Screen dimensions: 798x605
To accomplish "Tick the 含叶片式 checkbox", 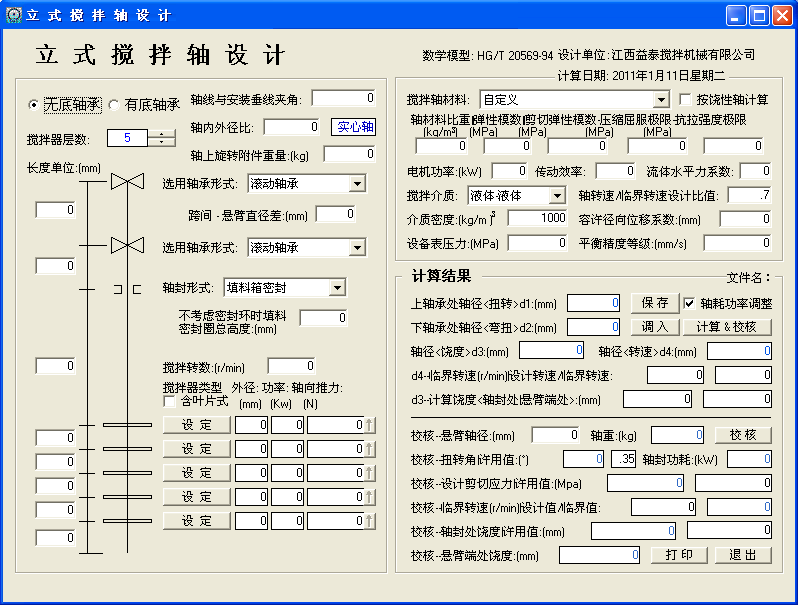I will tap(169, 401).
